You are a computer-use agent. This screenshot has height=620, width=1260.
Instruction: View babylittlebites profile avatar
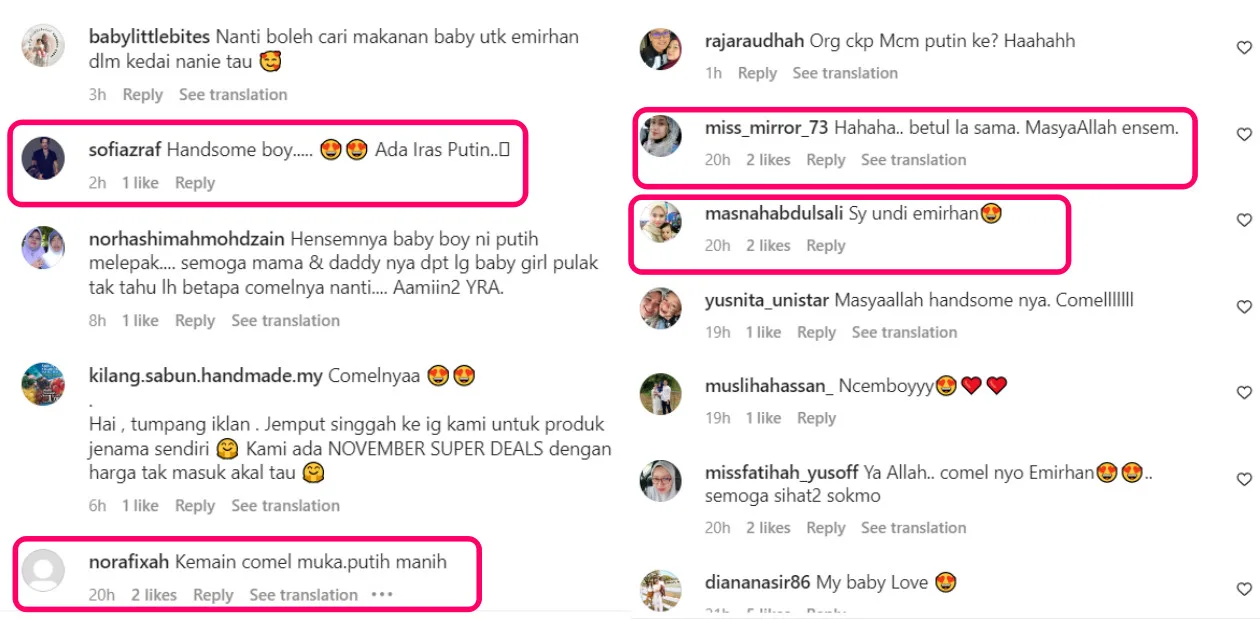(x=43, y=46)
